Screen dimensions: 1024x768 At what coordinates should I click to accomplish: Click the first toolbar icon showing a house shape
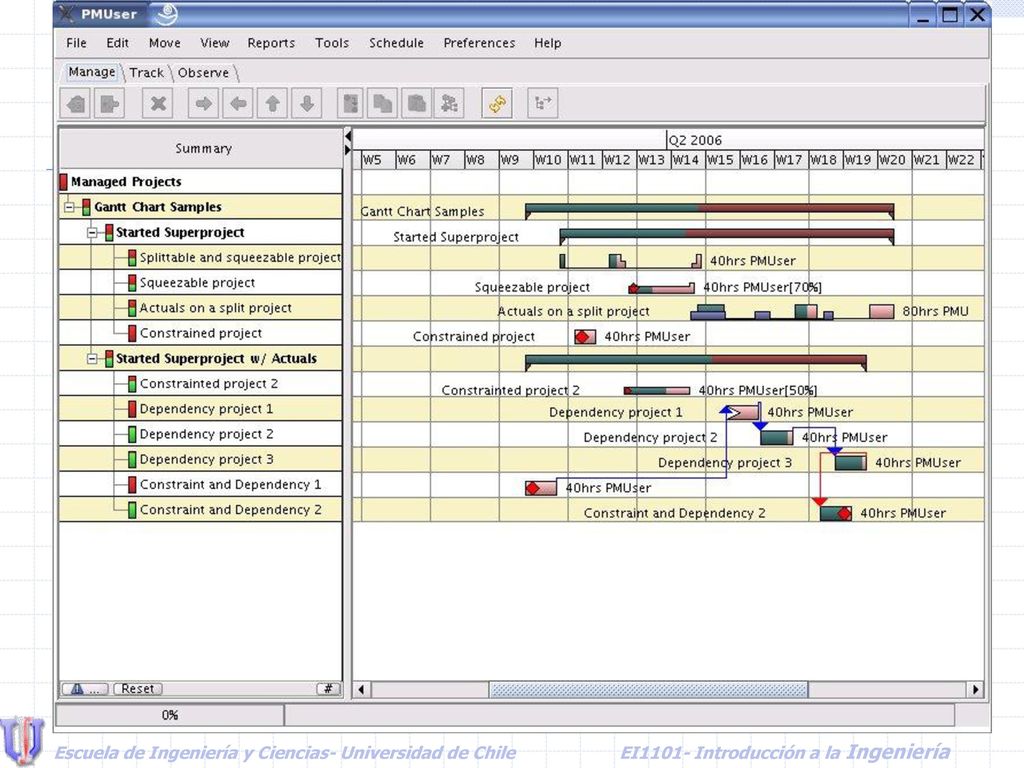point(76,103)
